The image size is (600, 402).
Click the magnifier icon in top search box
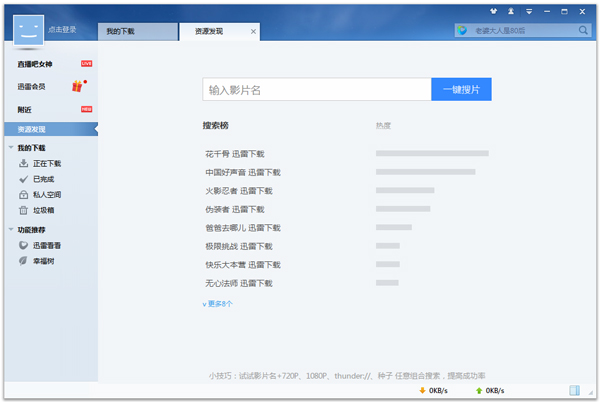point(584,31)
